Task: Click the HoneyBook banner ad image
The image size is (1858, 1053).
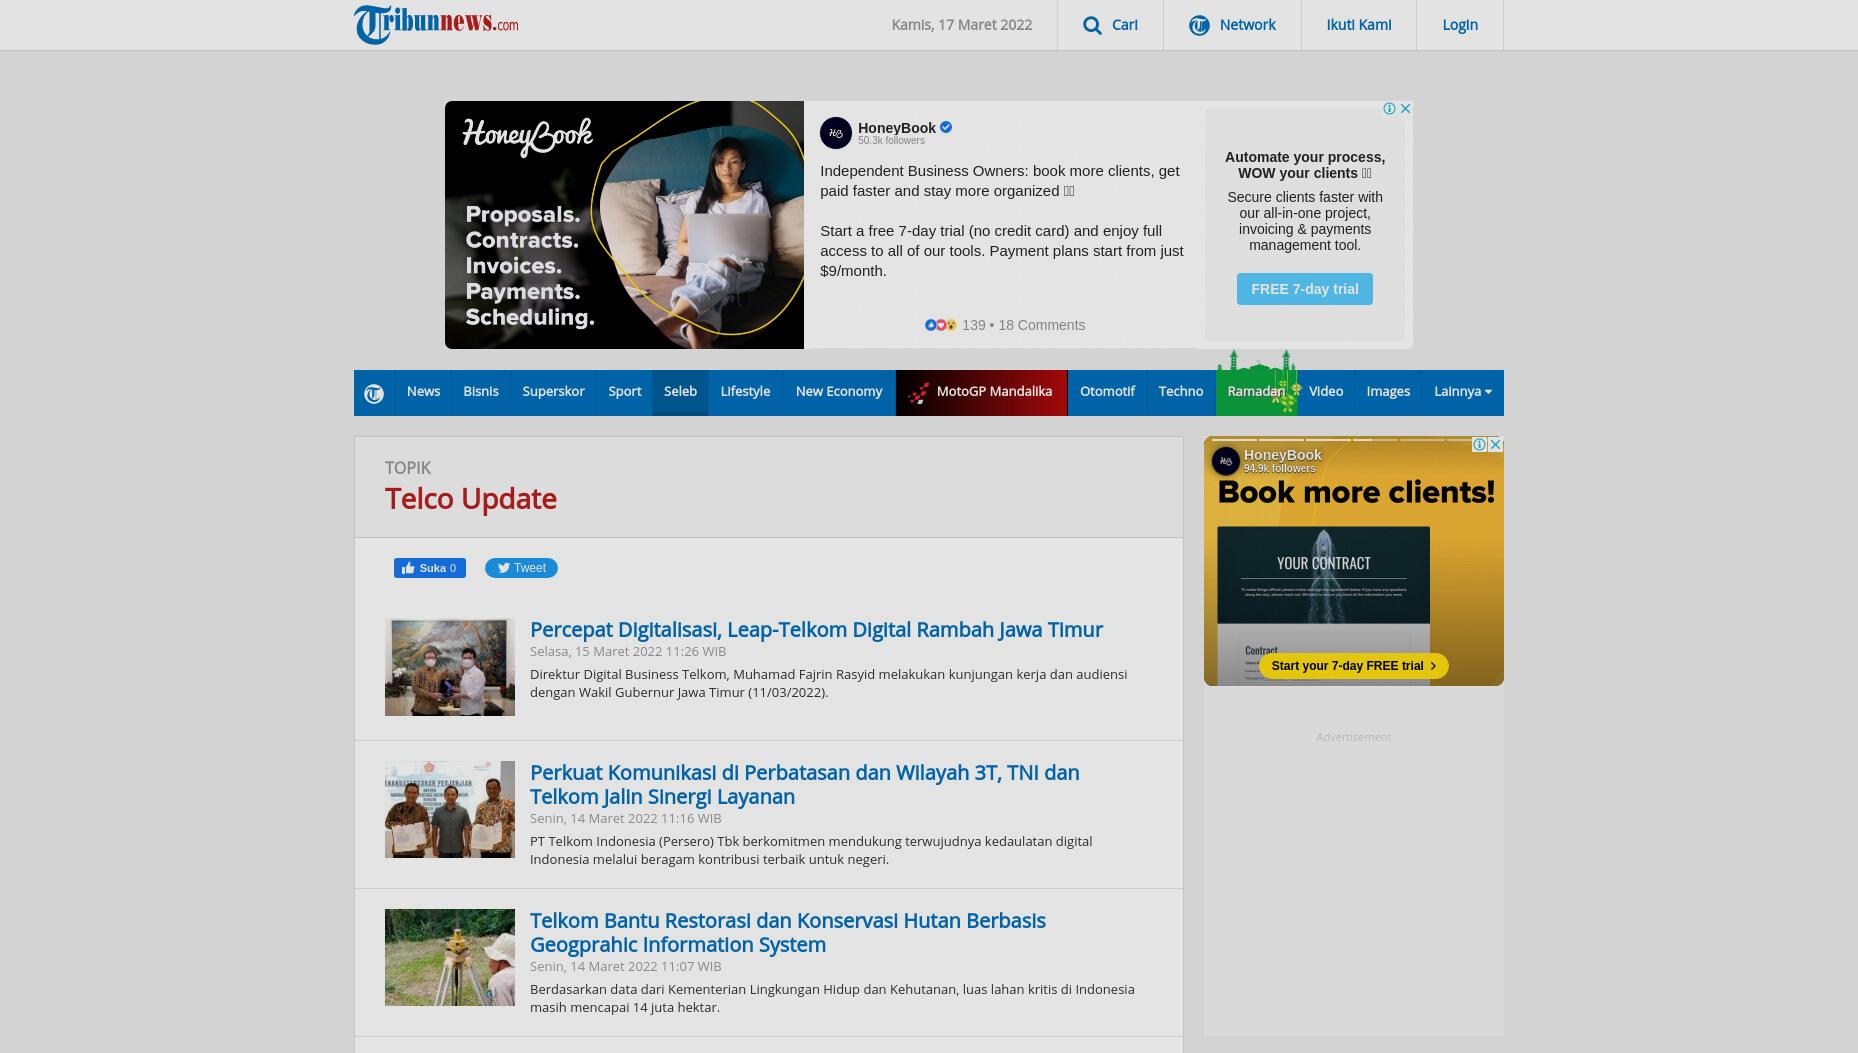Action: 624,225
